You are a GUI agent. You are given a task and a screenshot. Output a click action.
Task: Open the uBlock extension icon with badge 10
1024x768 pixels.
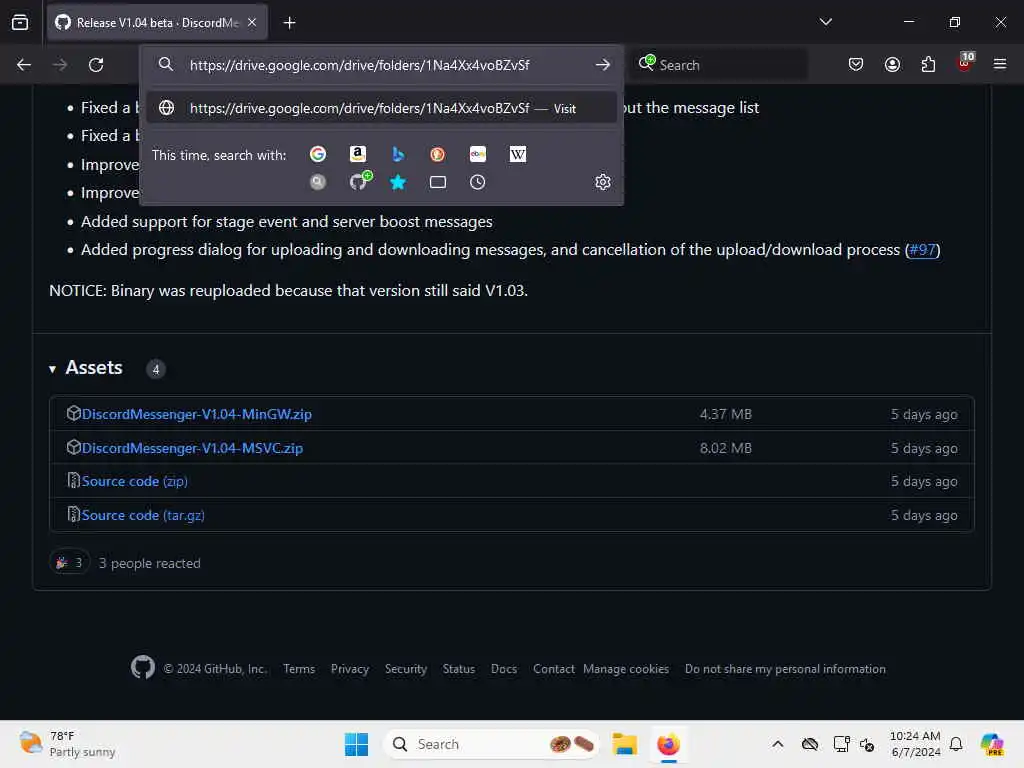click(x=965, y=63)
